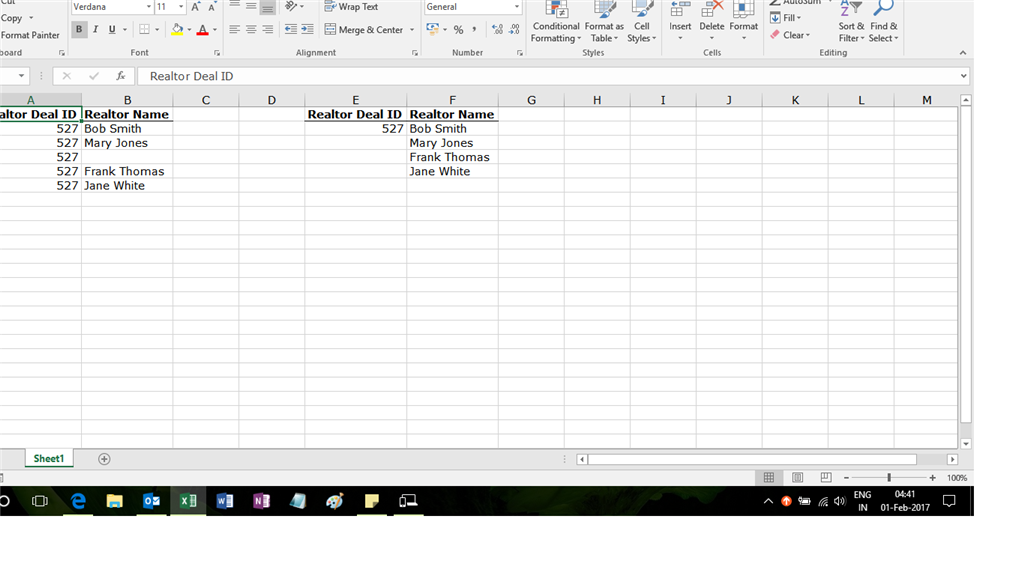The height and width of the screenshot is (575, 1024).
Task: Expand the Borders dropdown arrow
Action: [x=157, y=29]
